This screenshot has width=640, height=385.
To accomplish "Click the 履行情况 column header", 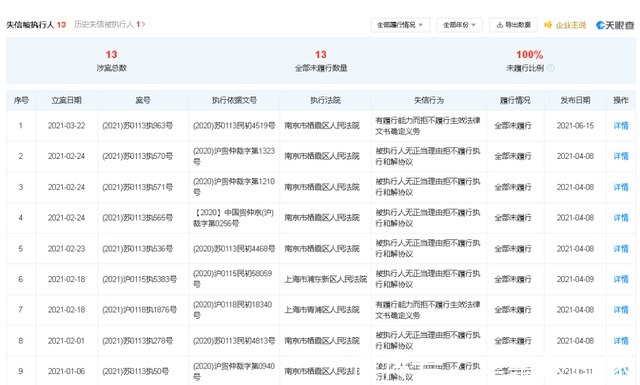I will point(515,100).
